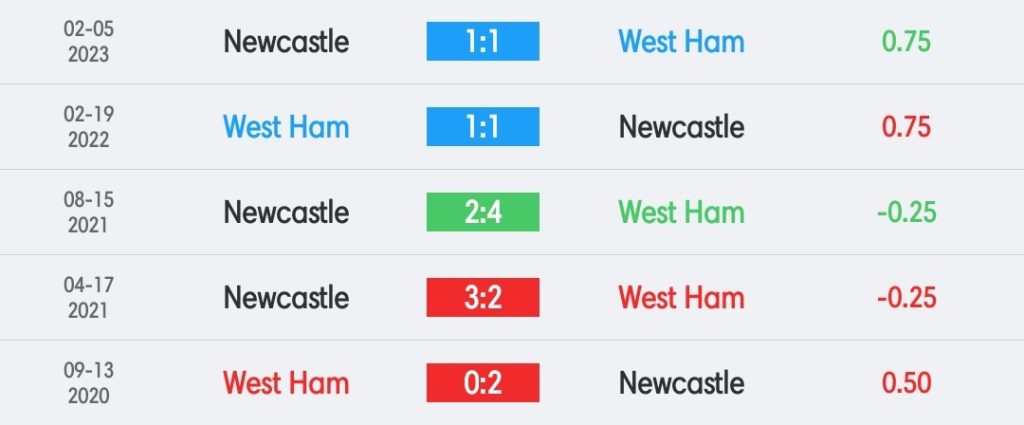The width and height of the screenshot is (1024, 425).
Task: Select the green -0.25 handicap value
Action: pos(906,213)
